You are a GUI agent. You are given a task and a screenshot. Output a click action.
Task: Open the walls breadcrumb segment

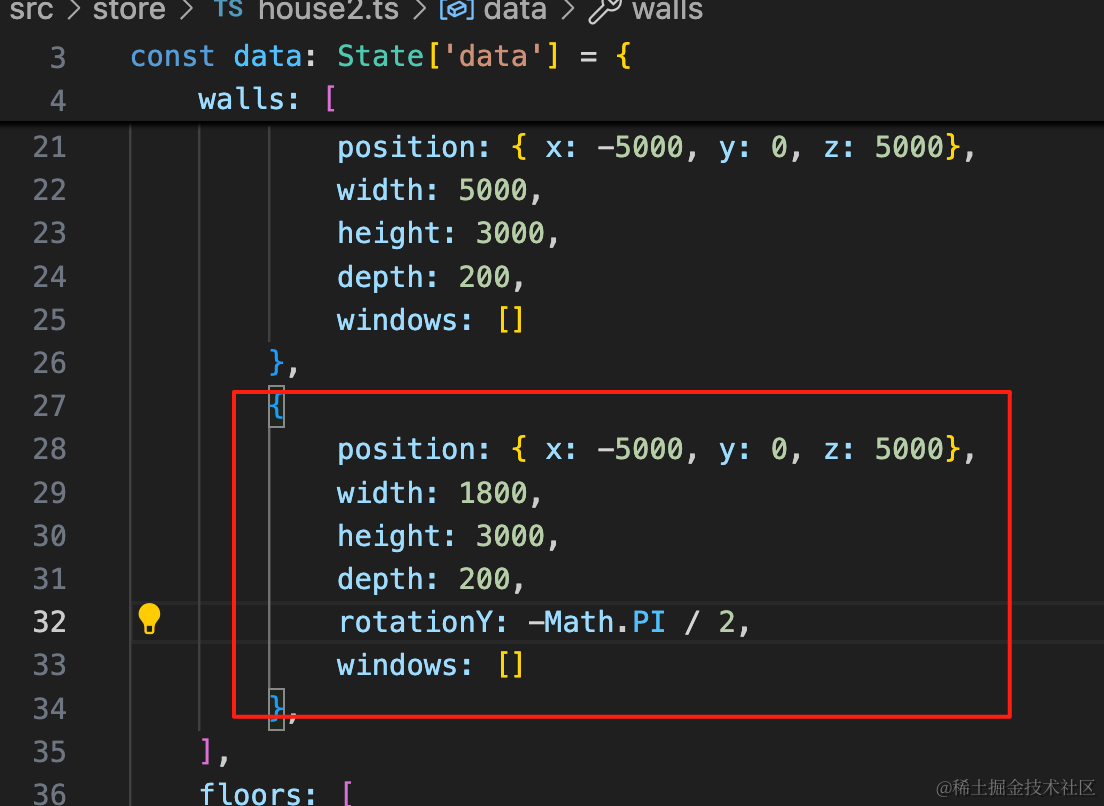(x=667, y=9)
